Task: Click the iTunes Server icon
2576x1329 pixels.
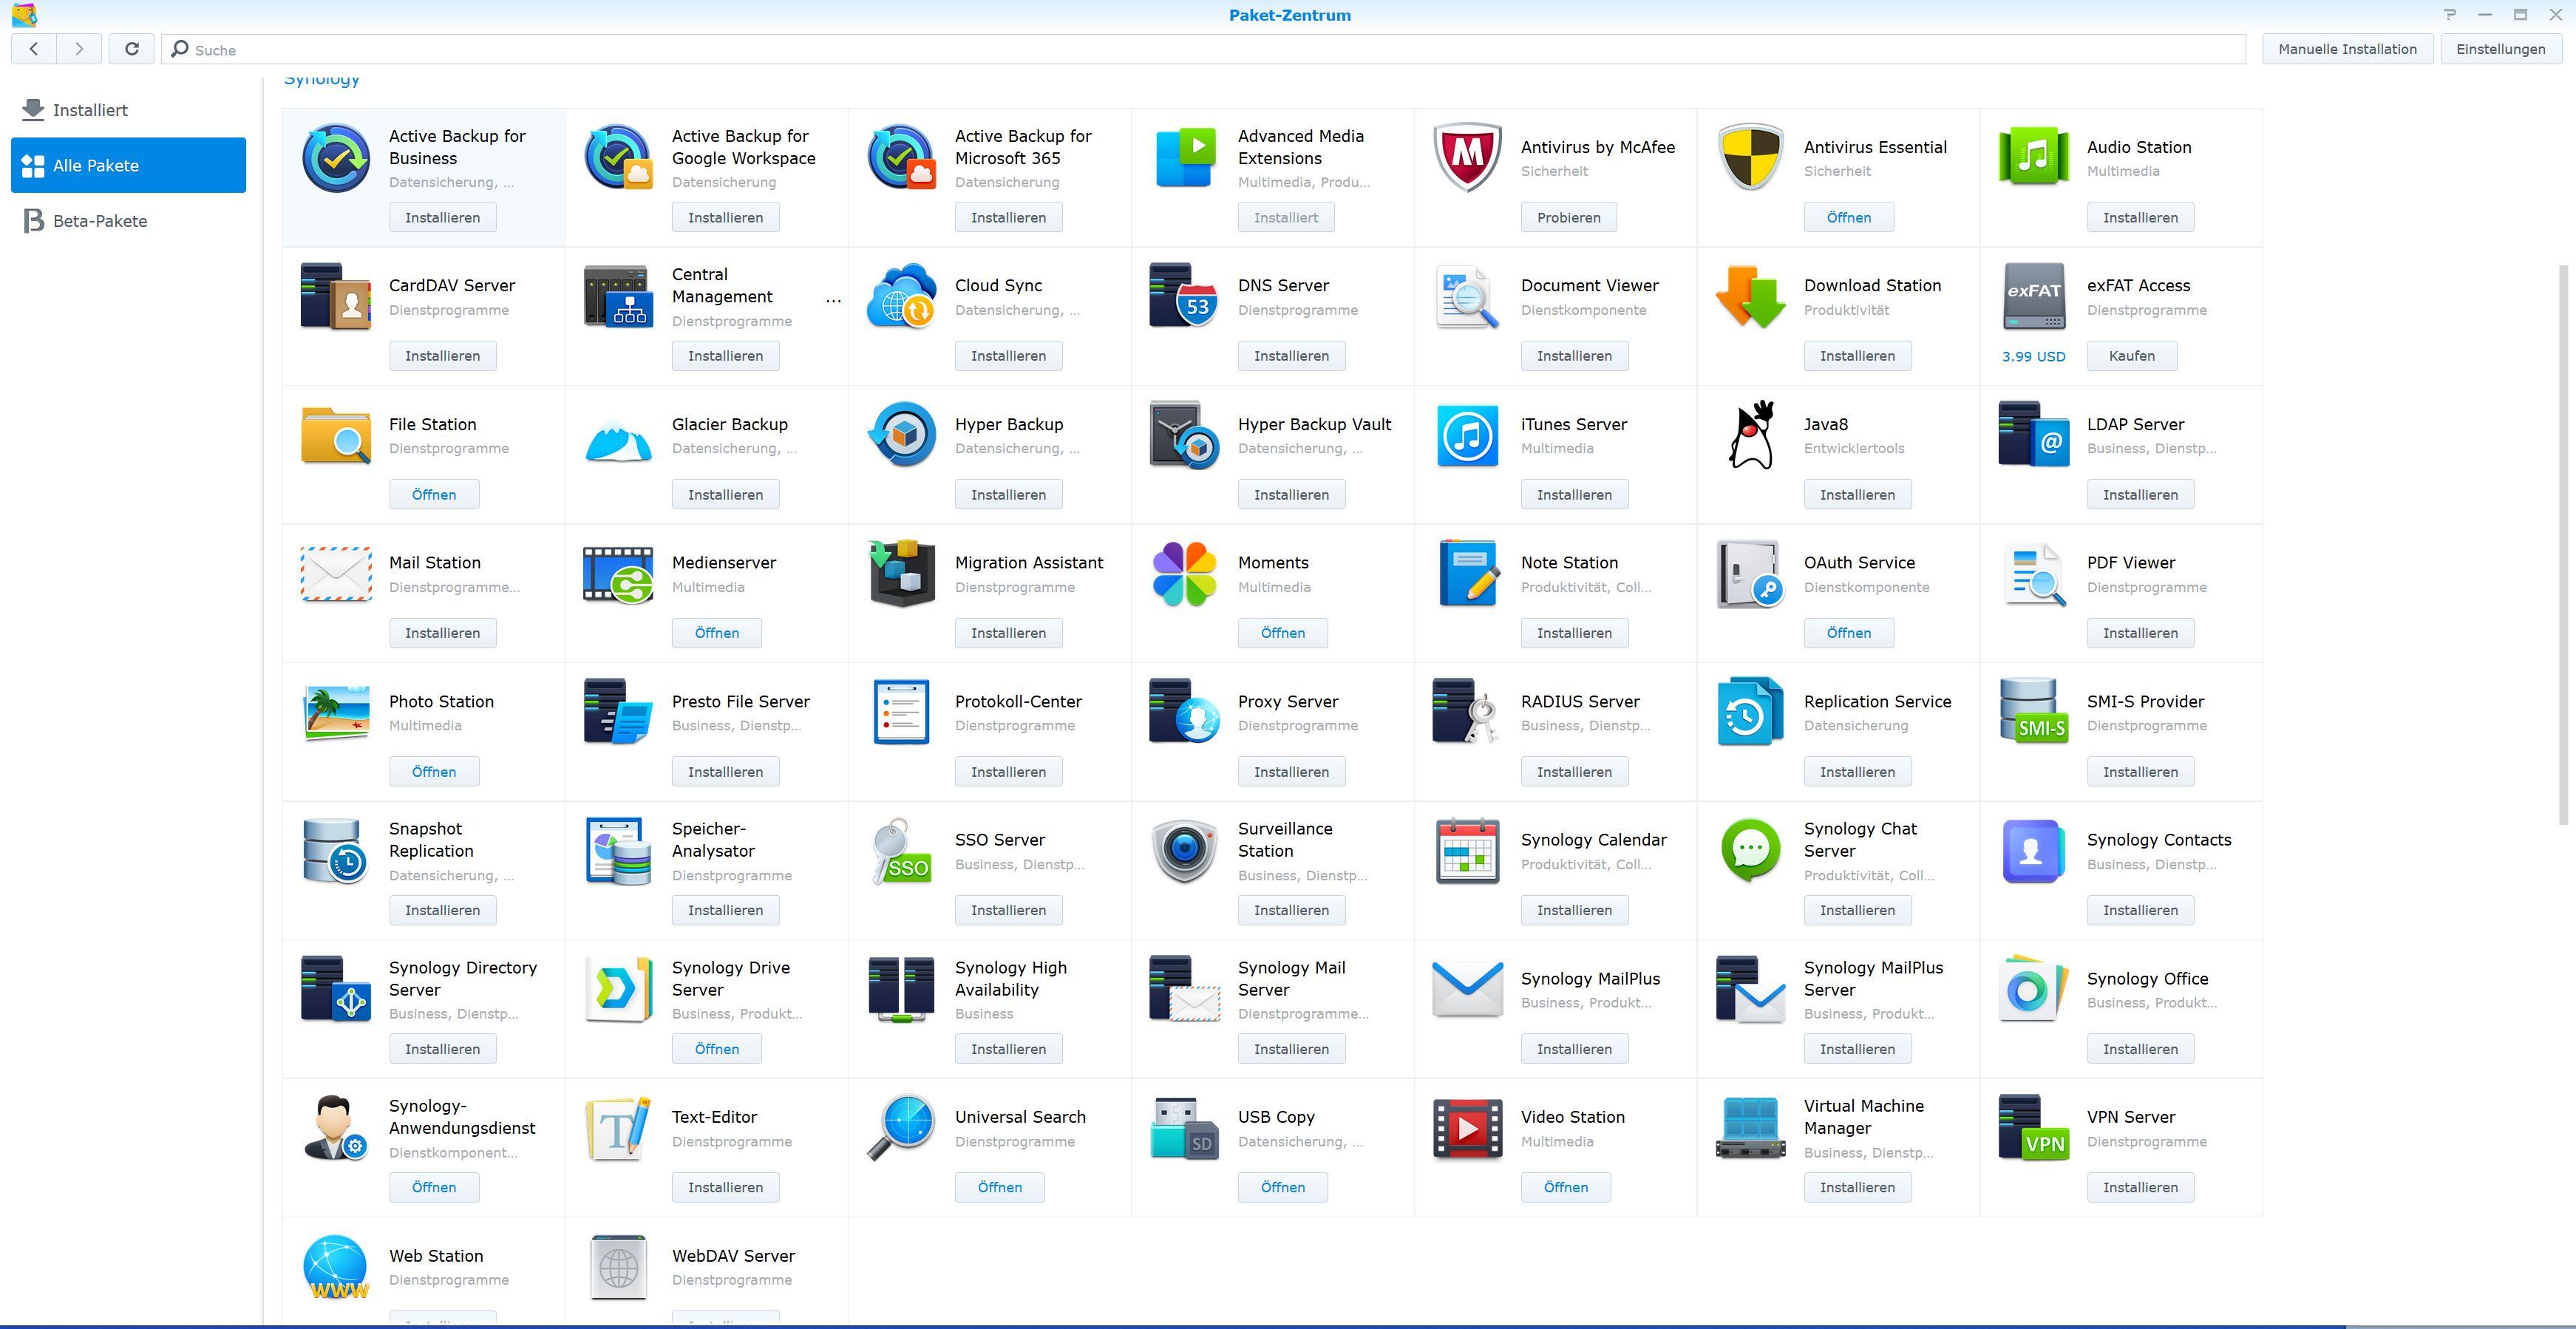Action: click(1467, 435)
